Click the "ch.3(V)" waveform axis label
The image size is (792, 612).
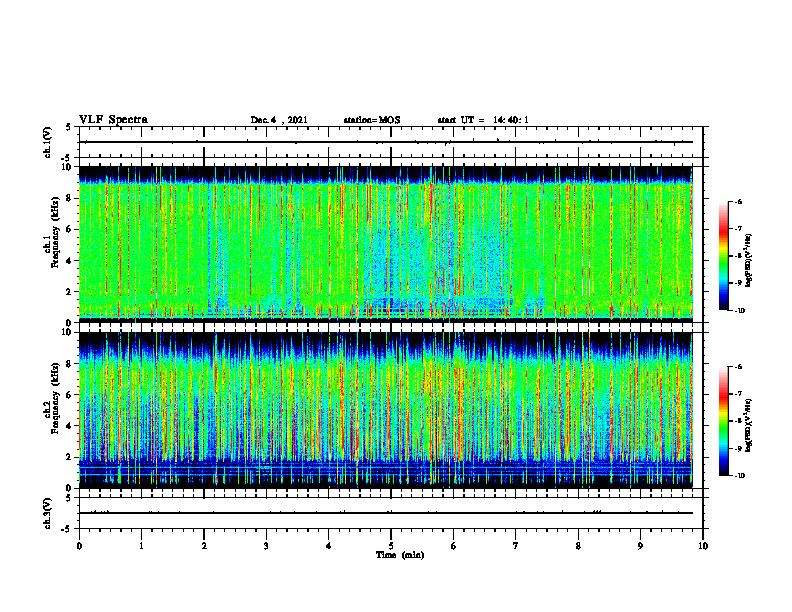tap(48, 513)
